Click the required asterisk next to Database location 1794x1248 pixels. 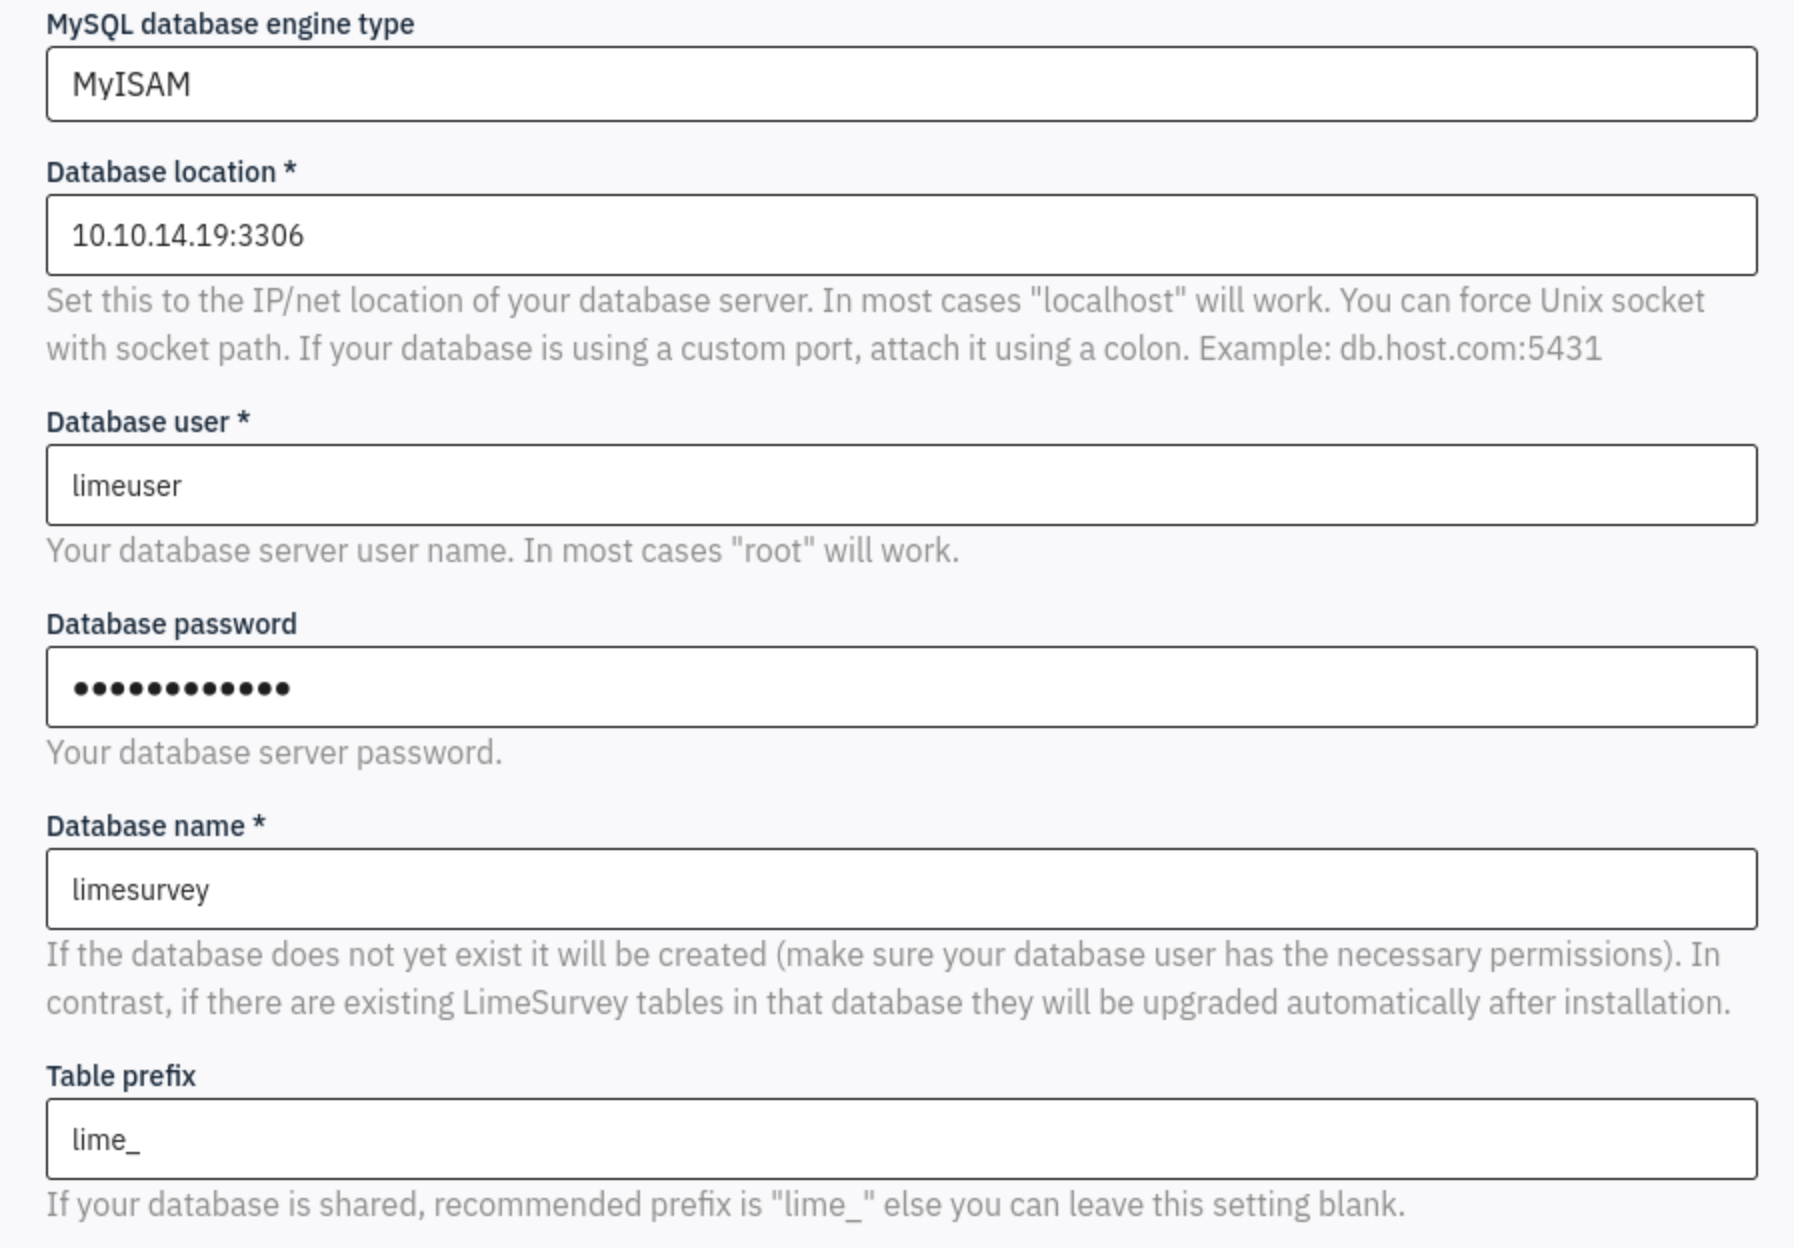point(290,170)
